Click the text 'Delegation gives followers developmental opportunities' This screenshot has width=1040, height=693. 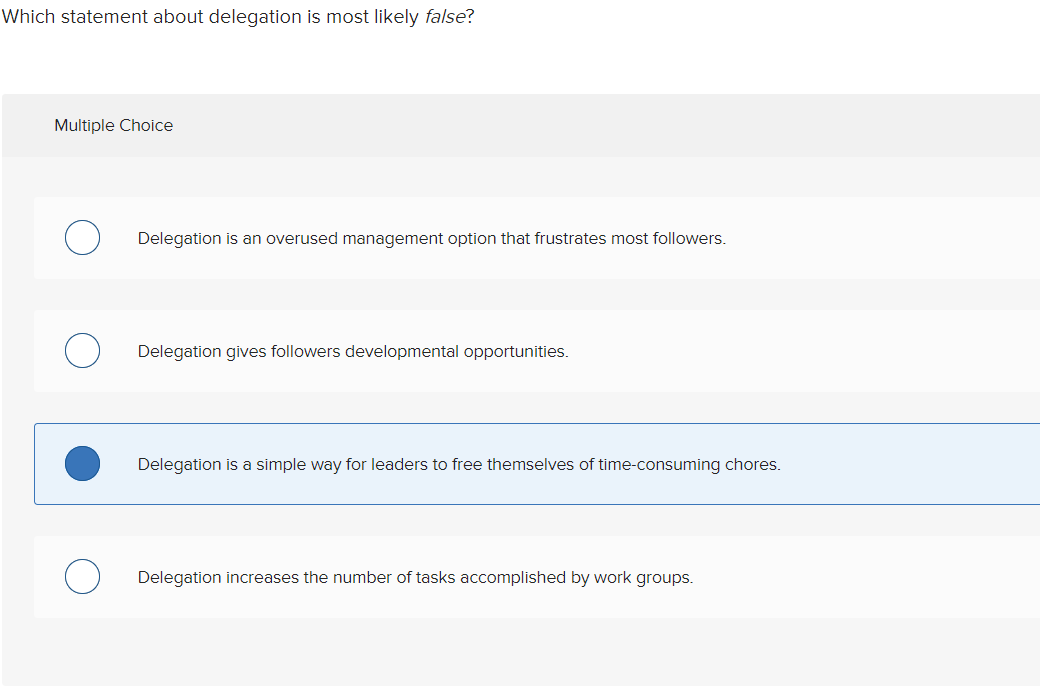(353, 351)
